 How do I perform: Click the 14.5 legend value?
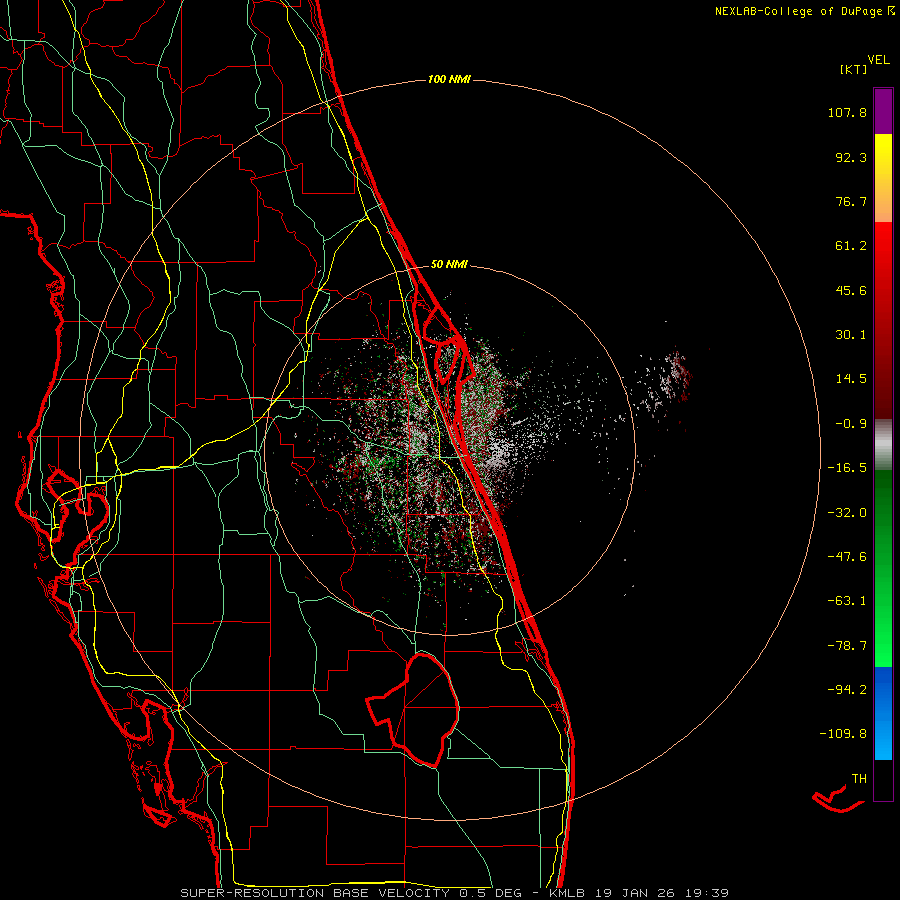(851, 379)
